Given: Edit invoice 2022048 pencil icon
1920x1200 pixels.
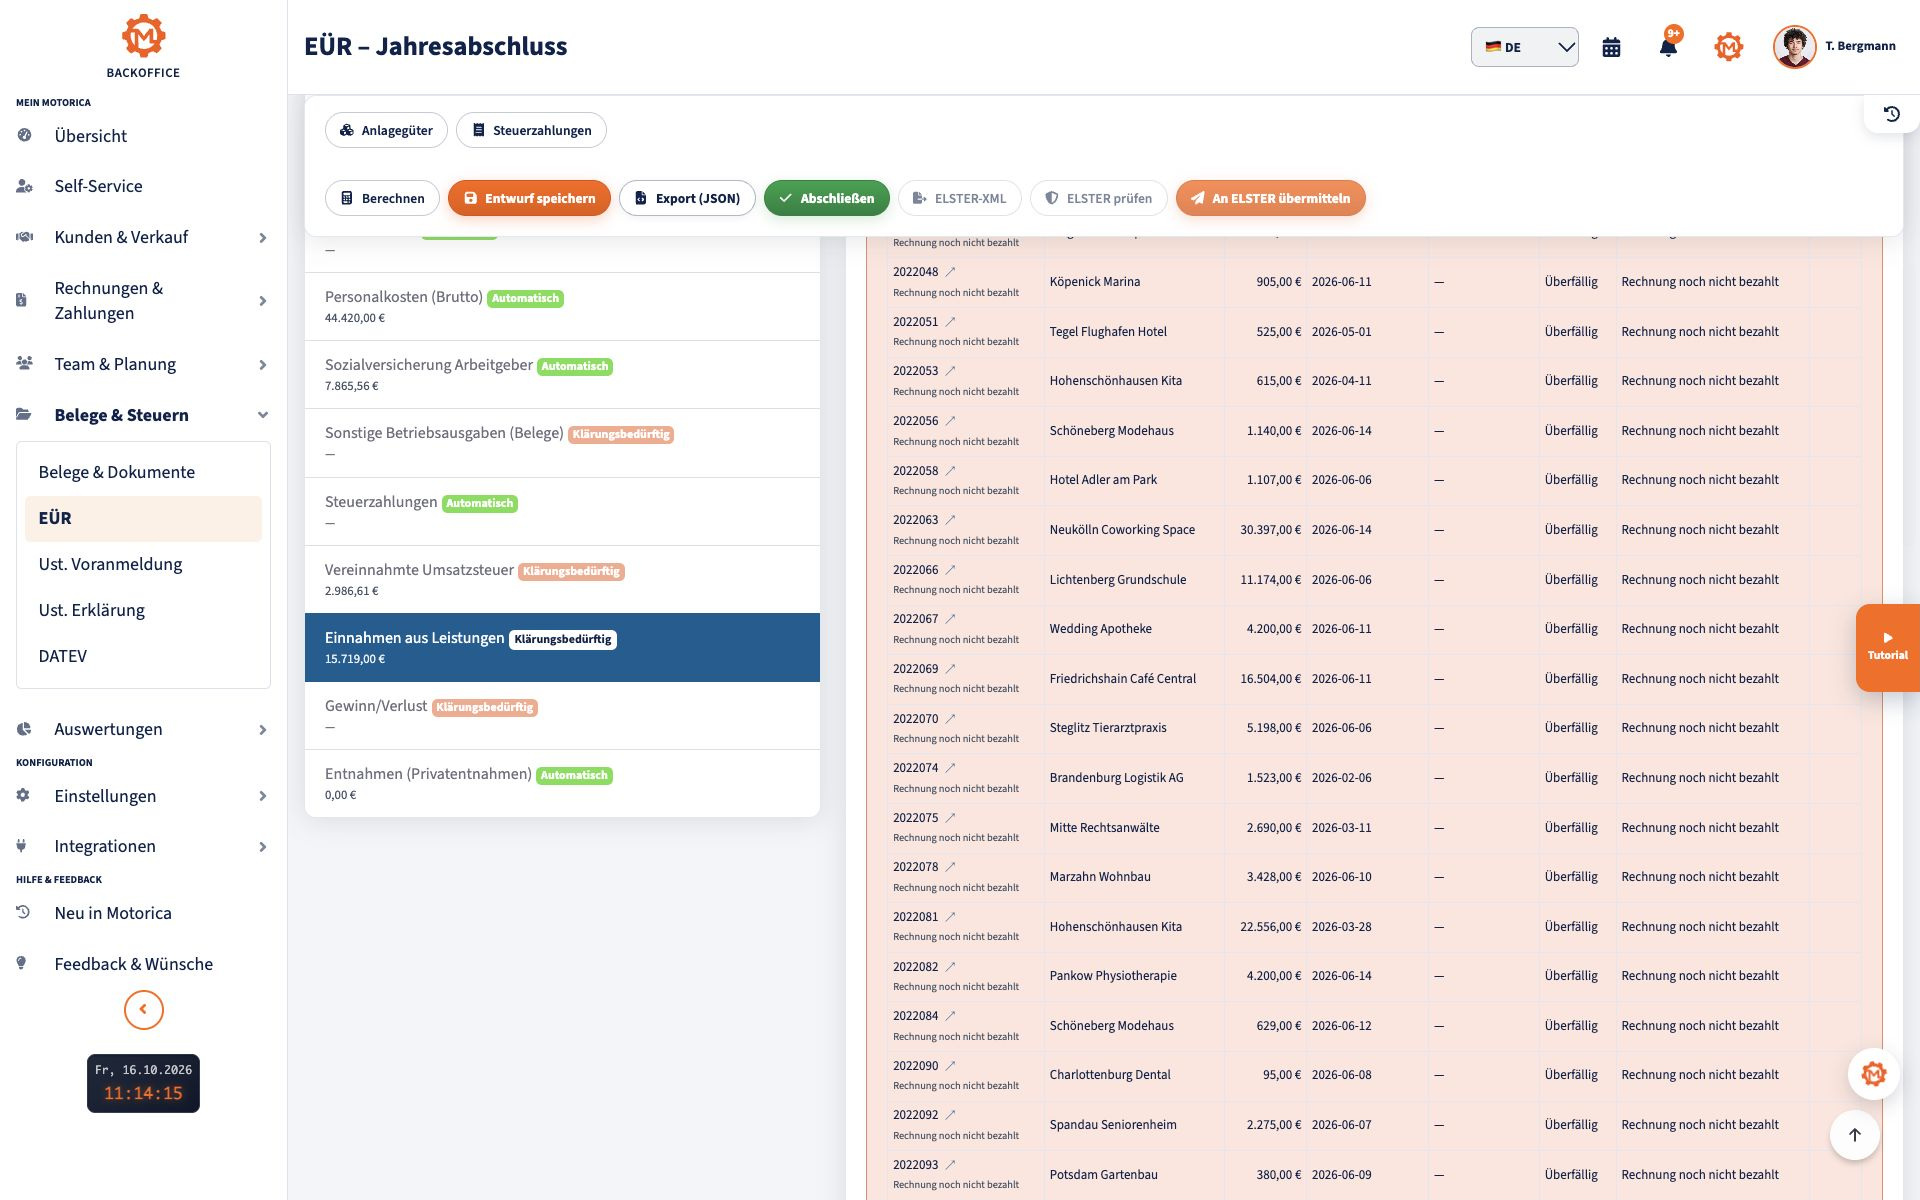Looking at the screenshot, I should click(951, 272).
